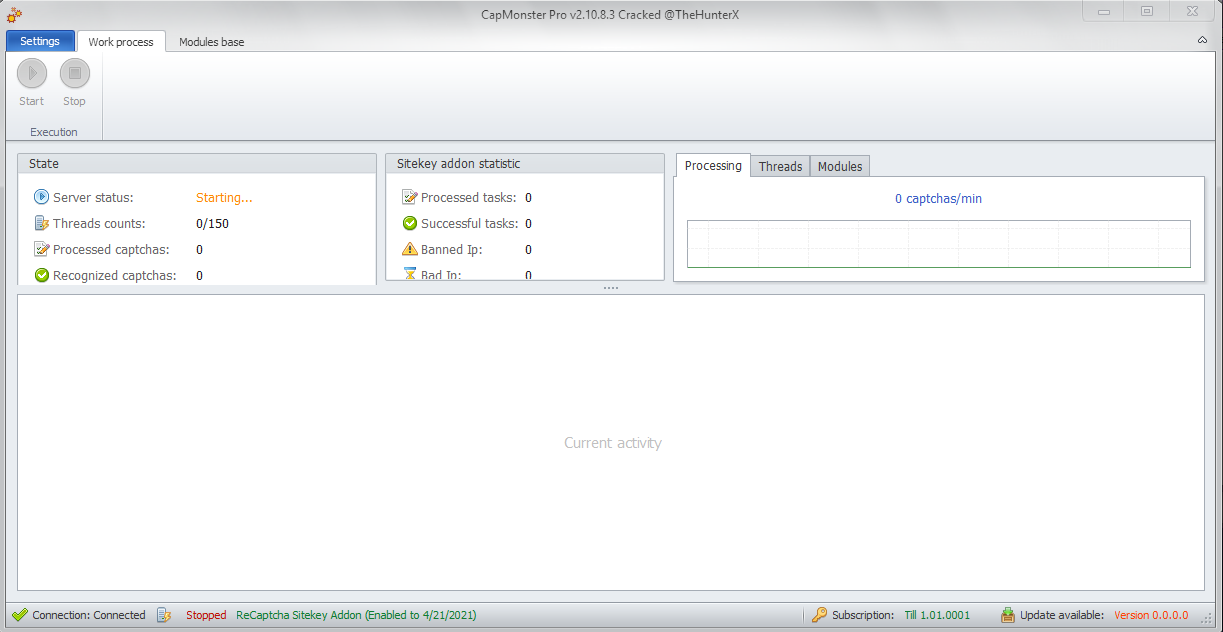Click 'Version 0.0.0.0' update link

[x=1151, y=615]
